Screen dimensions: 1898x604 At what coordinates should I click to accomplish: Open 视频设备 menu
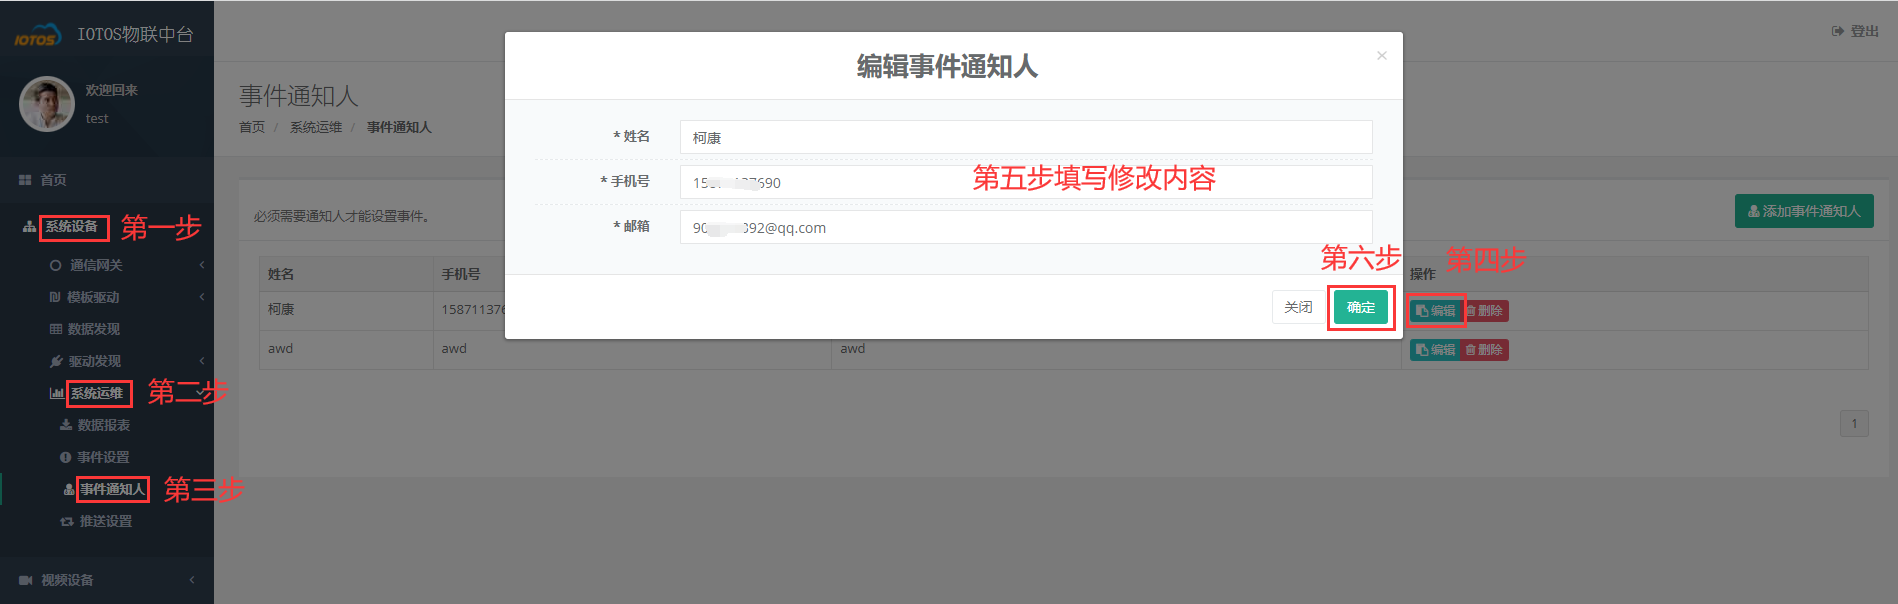[67, 580]
